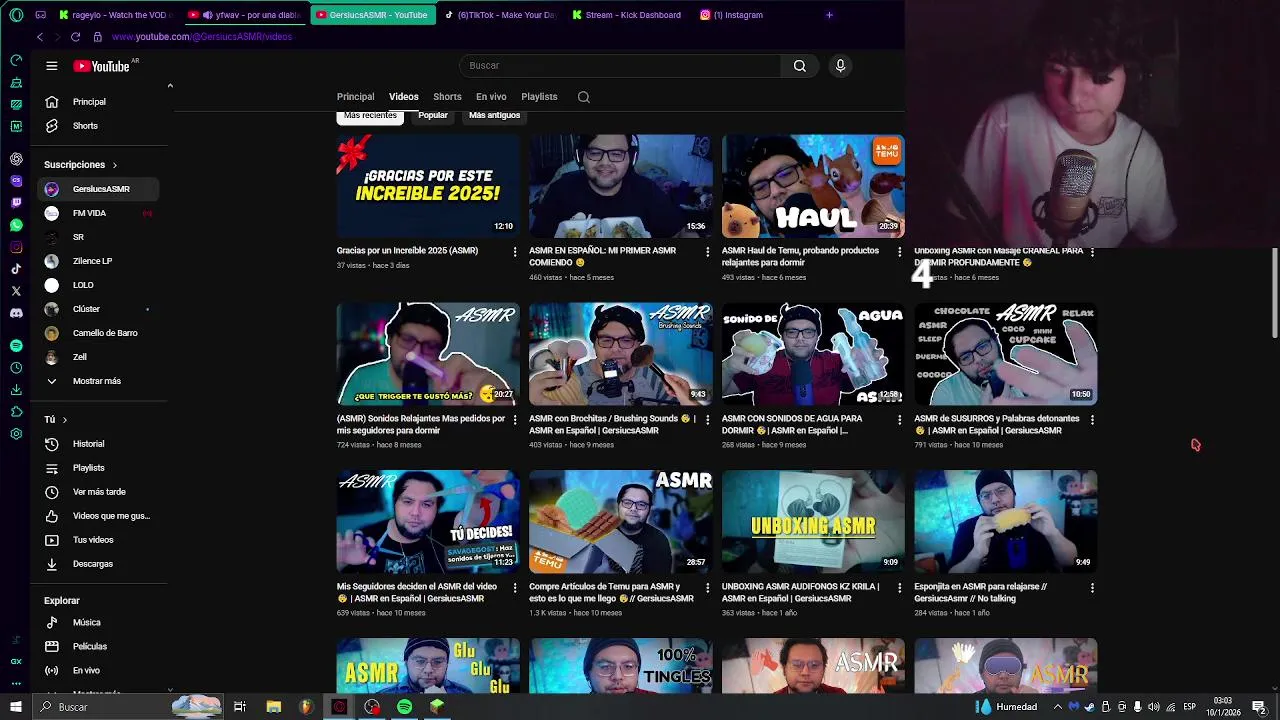Show hidden system tray icons

(x=1057, y=707)
